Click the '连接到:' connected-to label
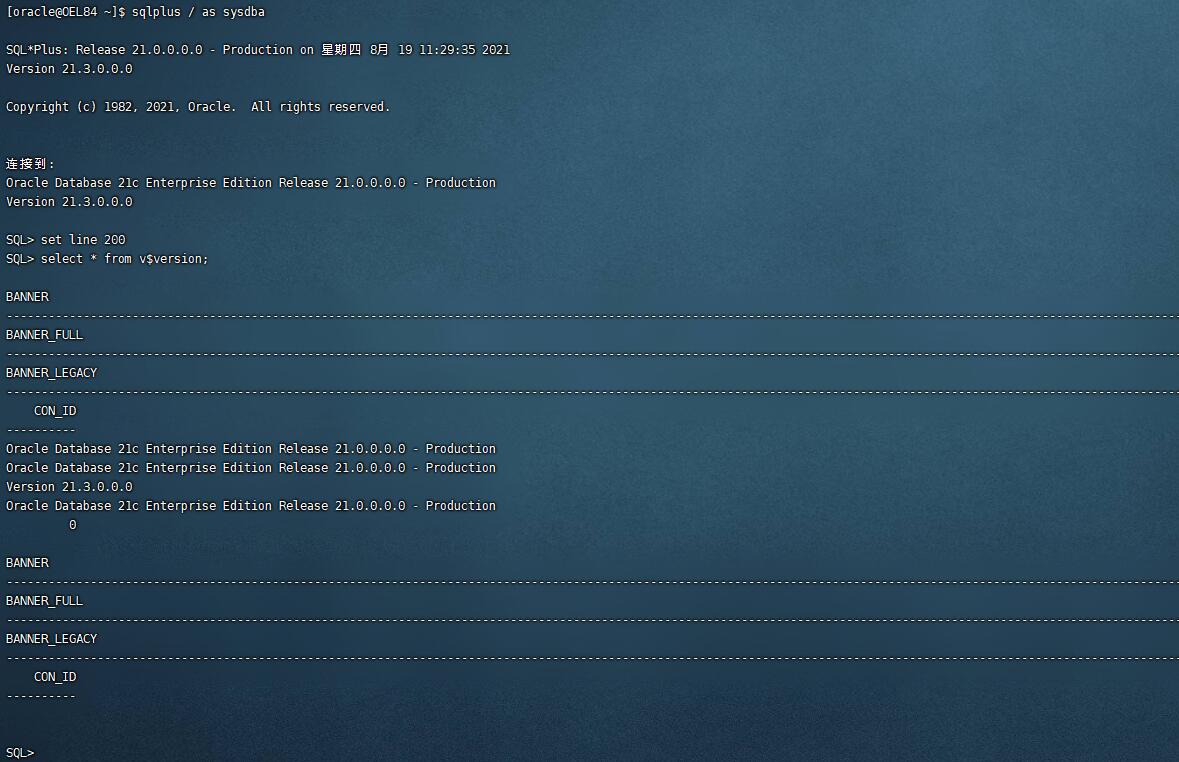 [x=30, y=164]
